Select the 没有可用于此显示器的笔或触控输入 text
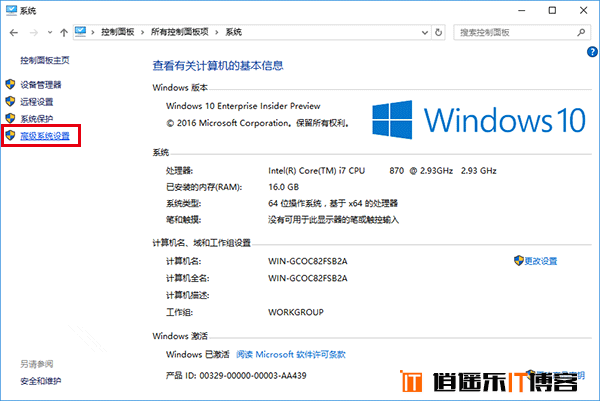Image resolution: width=600 pixels, height=401 pixels. [x=333, y=220]
